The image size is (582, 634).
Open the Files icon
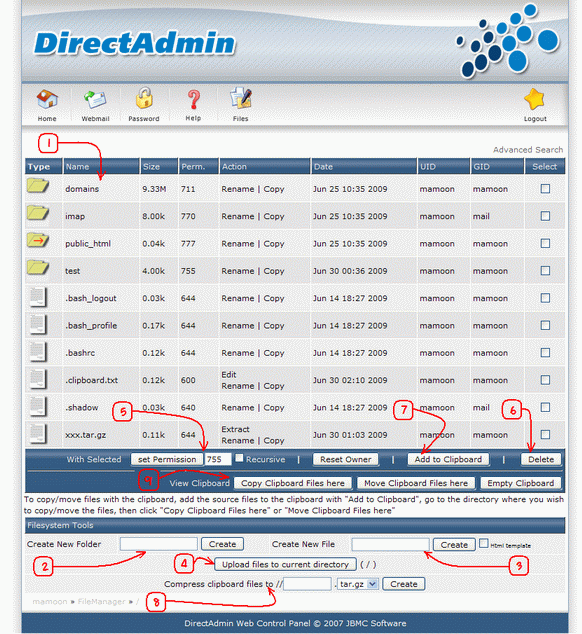click(241, 98)
